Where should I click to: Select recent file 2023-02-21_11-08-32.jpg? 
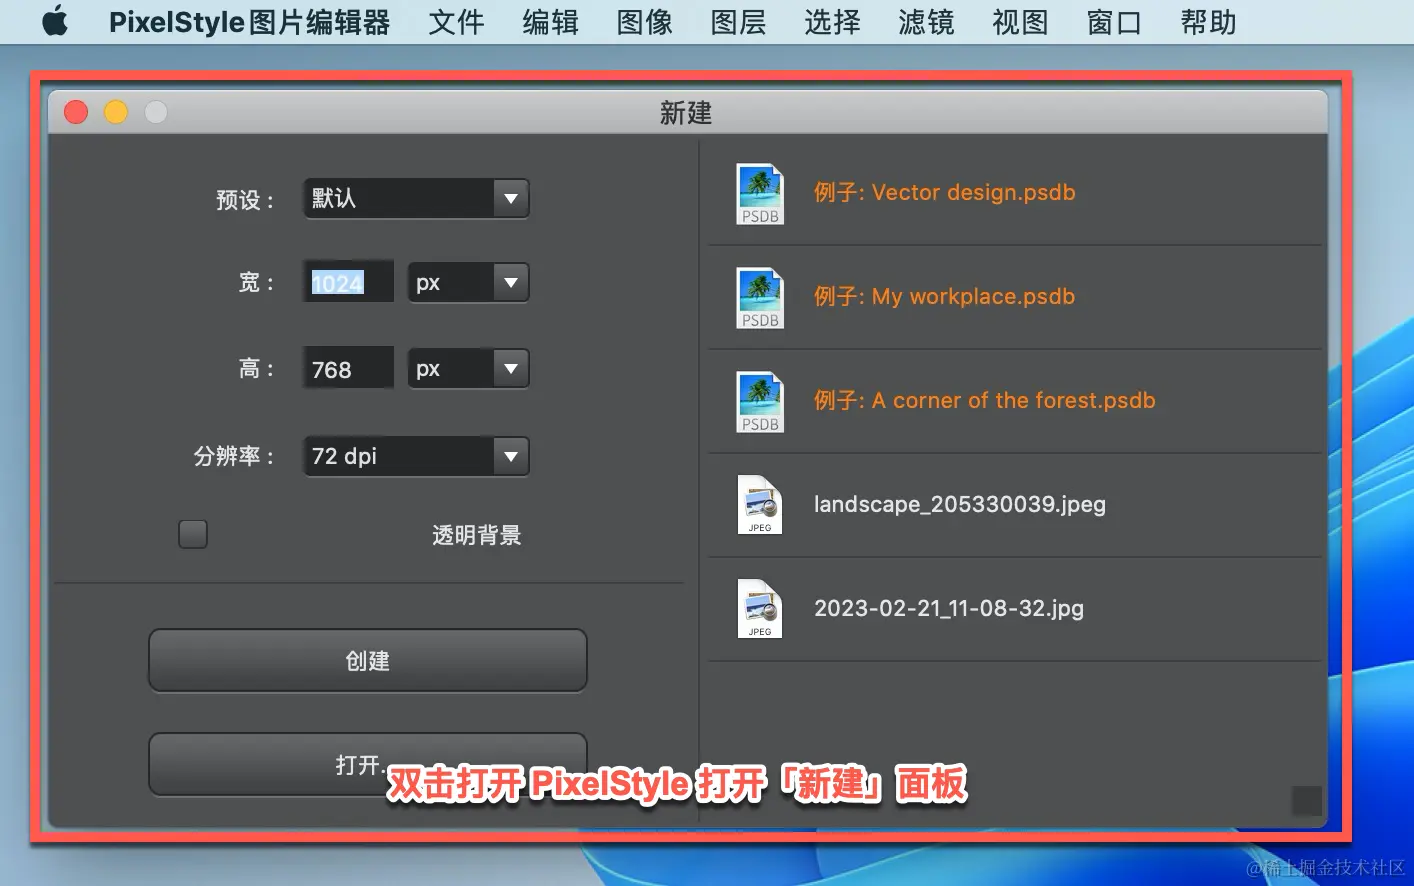pyautogui.click(x=1014, y=609)
